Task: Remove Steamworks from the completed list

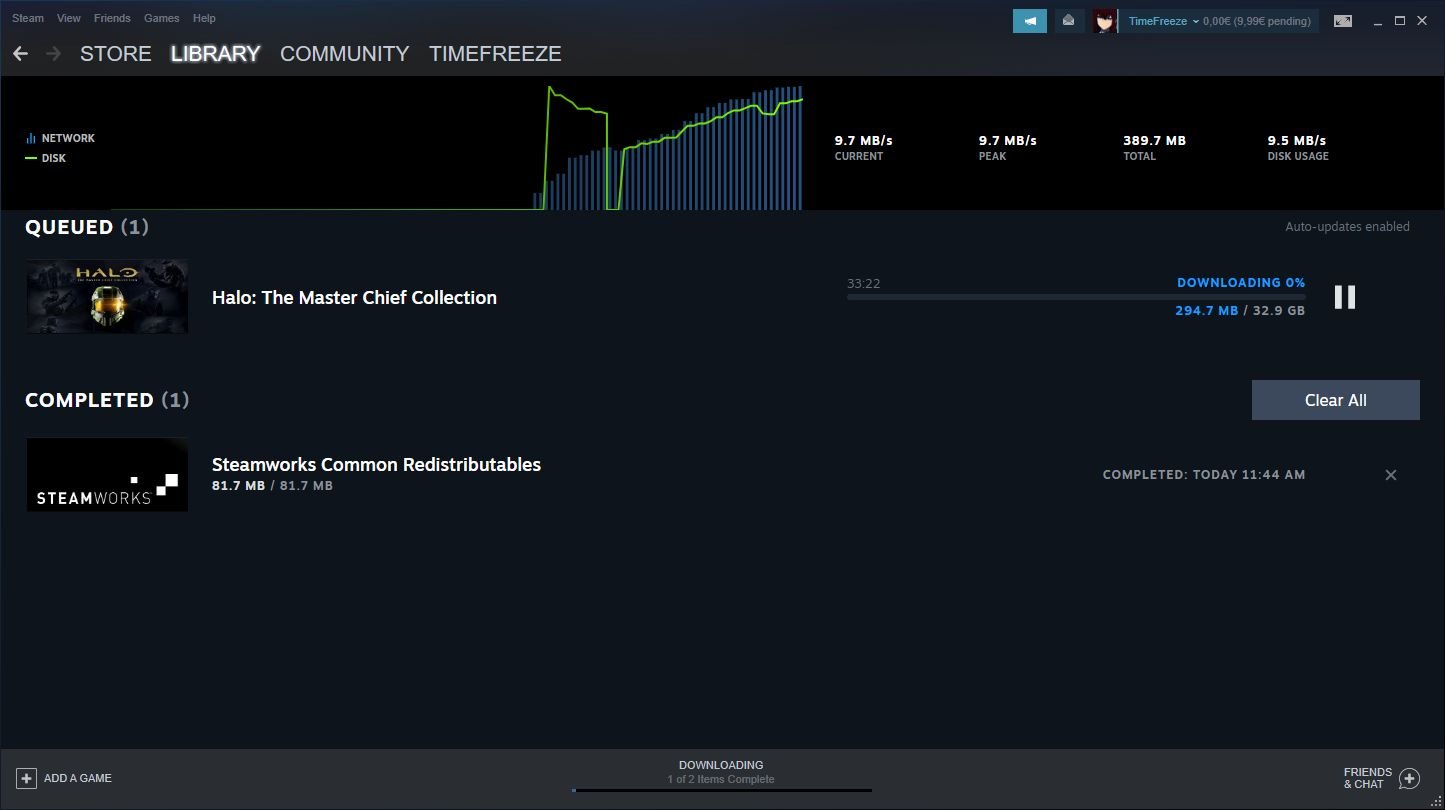Action: tap(1390, 475)
